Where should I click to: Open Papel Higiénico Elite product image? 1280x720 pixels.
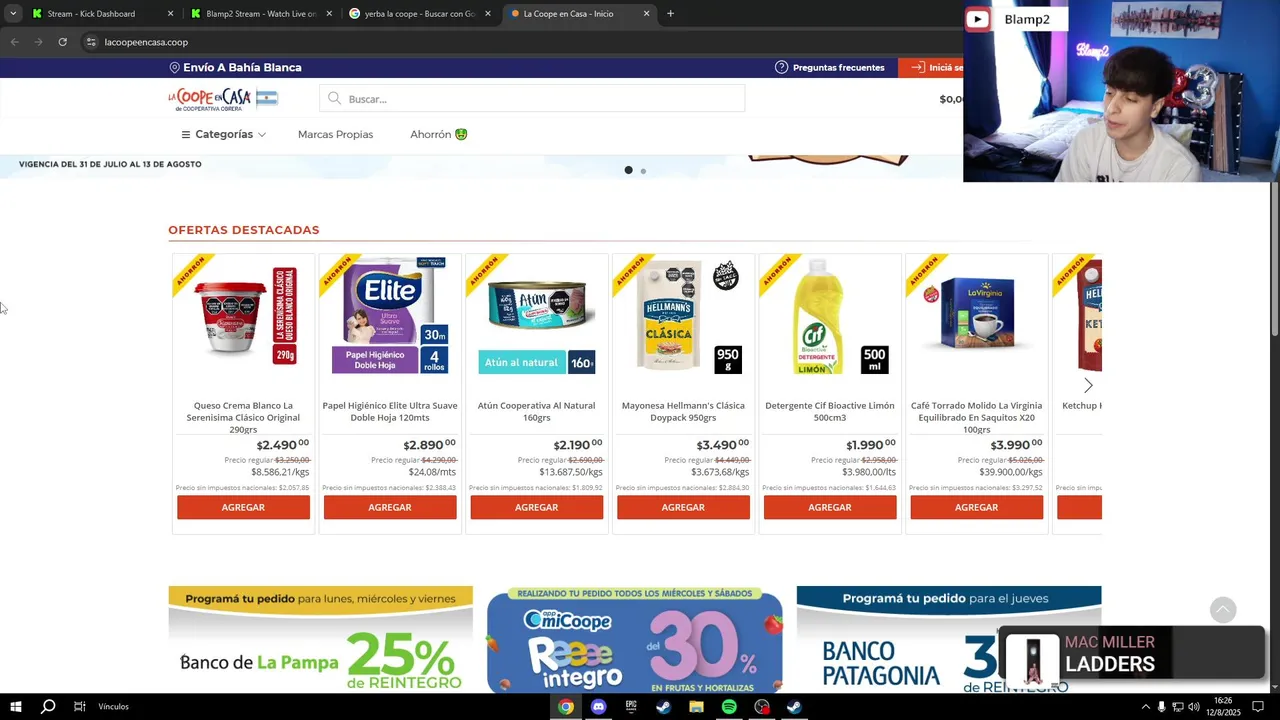[390, 317]
